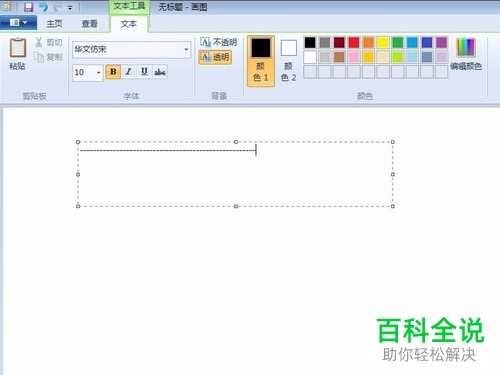Pick the dark red color swatch

pyautogui.click(x=339, y=43)
